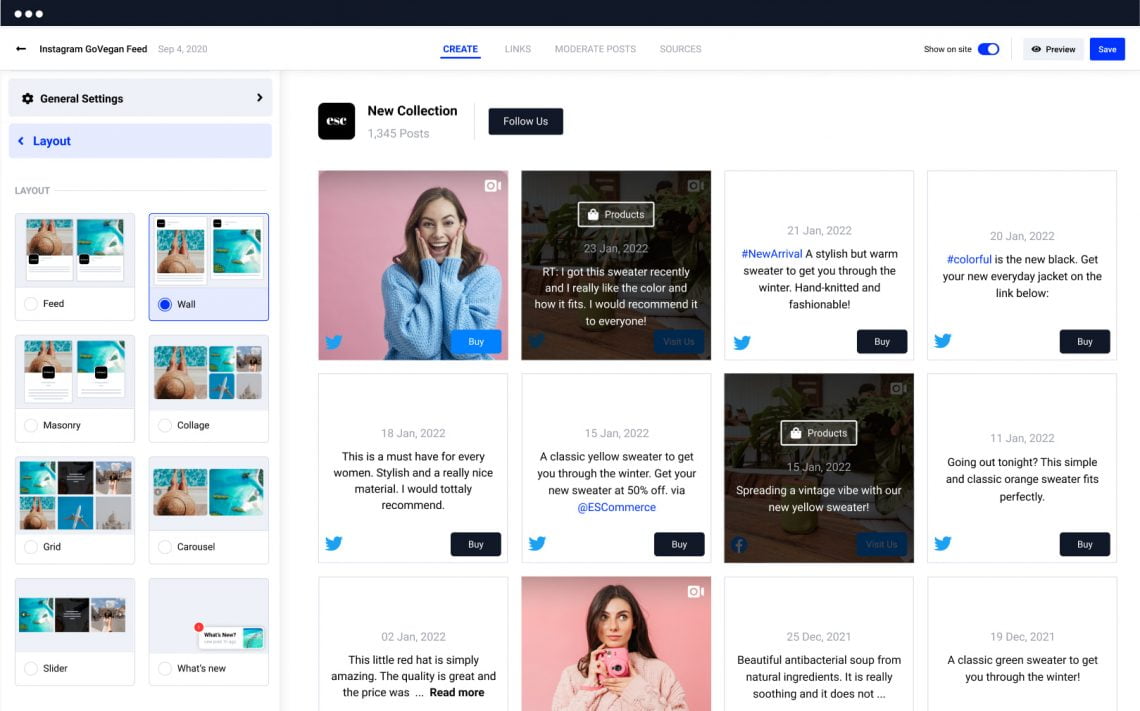Switch to the Moderate Posts tab
Image resolution: width=1140 pixels, height=711 pixels.
pyautogui.click(x=595, y=49)
